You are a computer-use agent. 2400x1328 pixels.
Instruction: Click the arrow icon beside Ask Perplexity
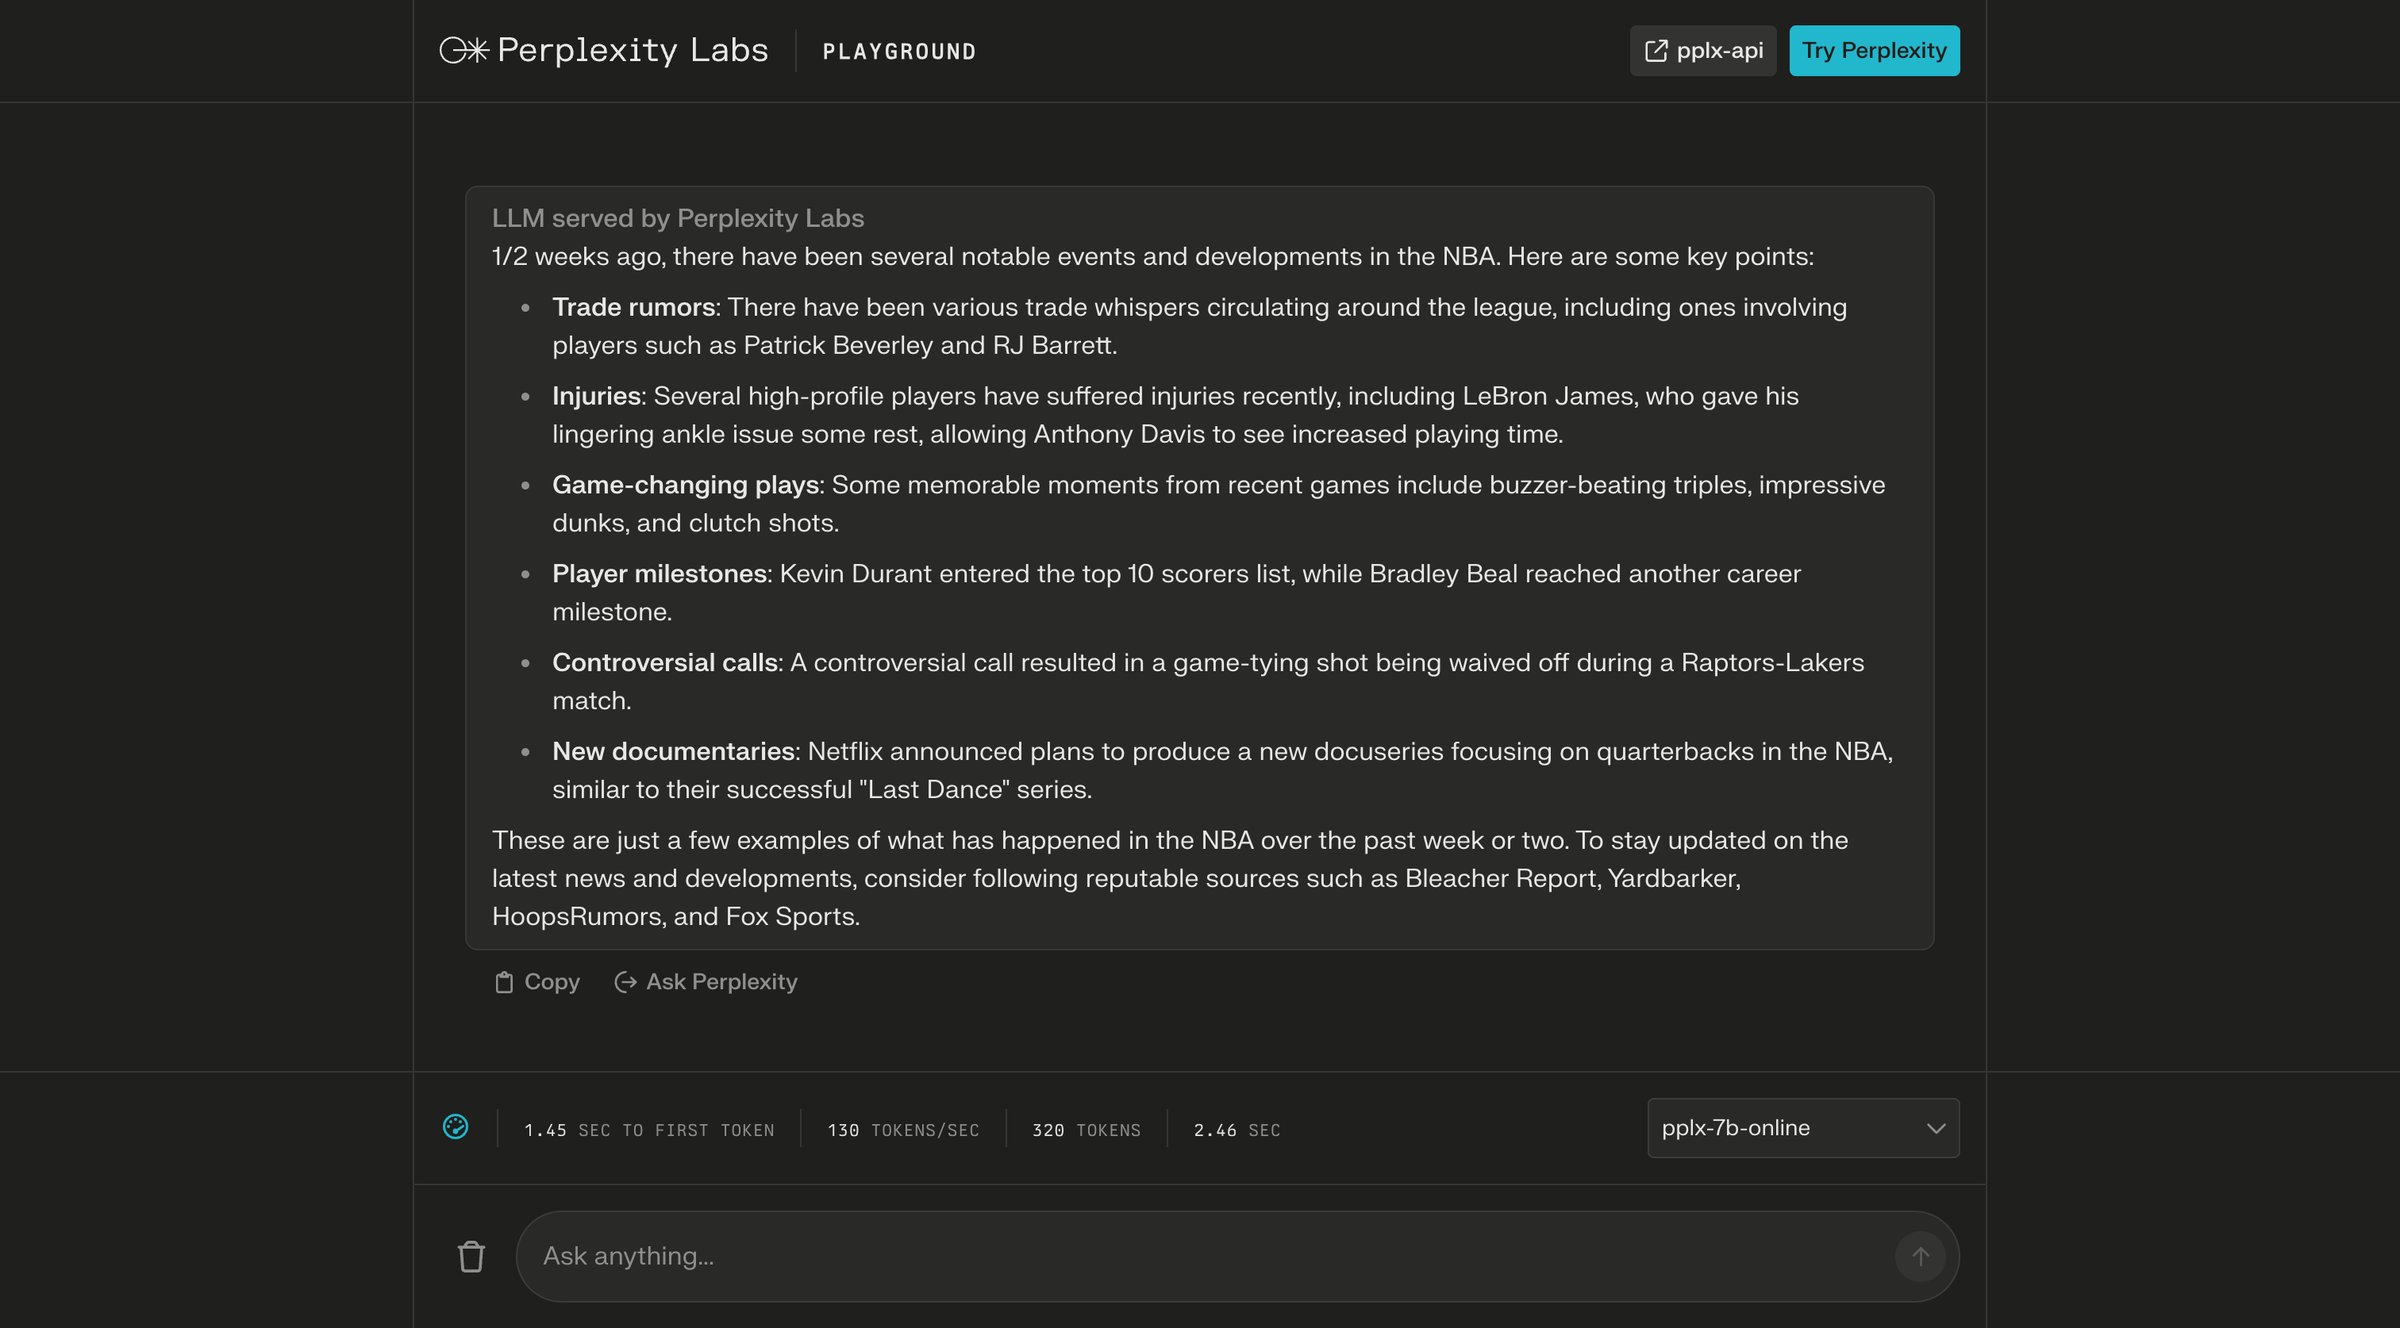pos(625,982)
